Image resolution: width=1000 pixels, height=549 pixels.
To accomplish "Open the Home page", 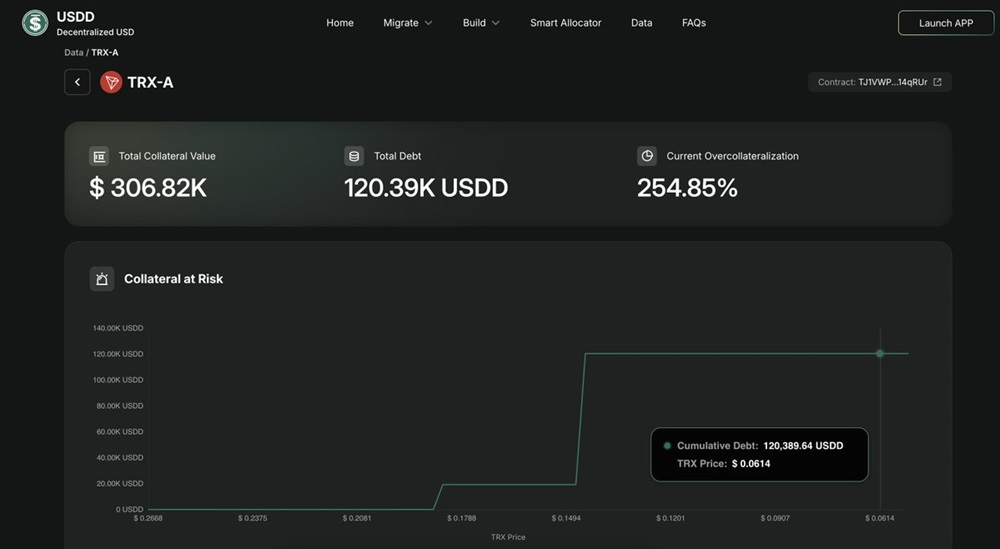I will [340, 23].
